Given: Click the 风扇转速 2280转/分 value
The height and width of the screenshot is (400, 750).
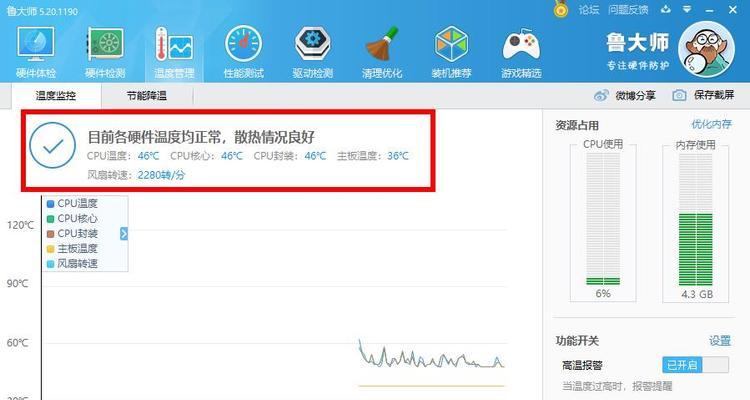Looking at the screenshot, I should [161, 175].
